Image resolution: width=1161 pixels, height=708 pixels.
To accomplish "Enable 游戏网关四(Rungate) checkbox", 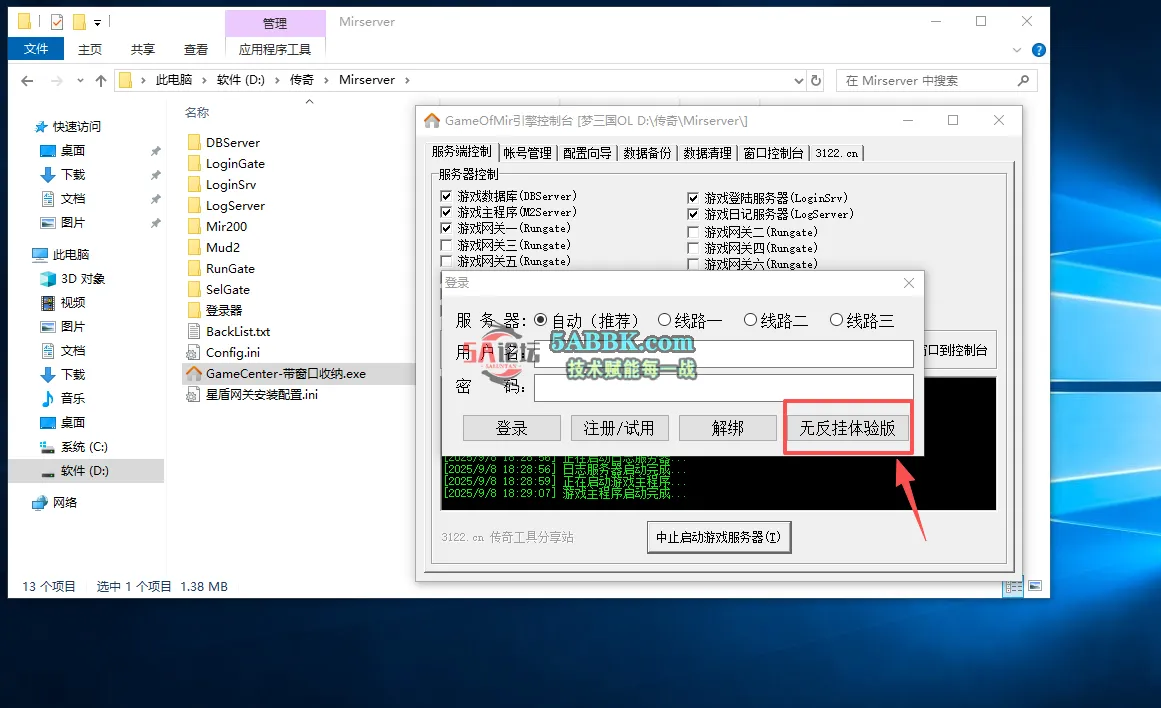I will (693, 248).
